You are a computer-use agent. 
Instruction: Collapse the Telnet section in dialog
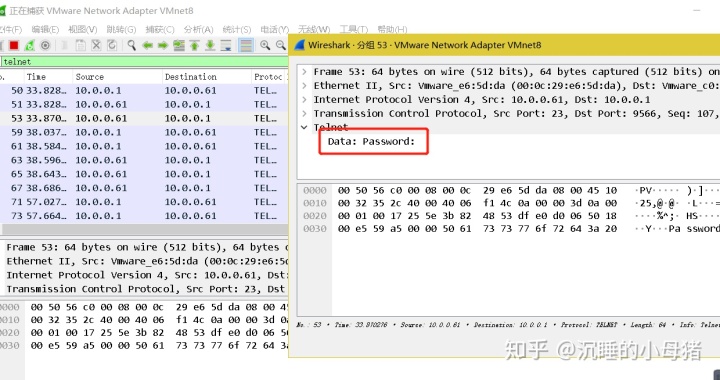[304, 127]
